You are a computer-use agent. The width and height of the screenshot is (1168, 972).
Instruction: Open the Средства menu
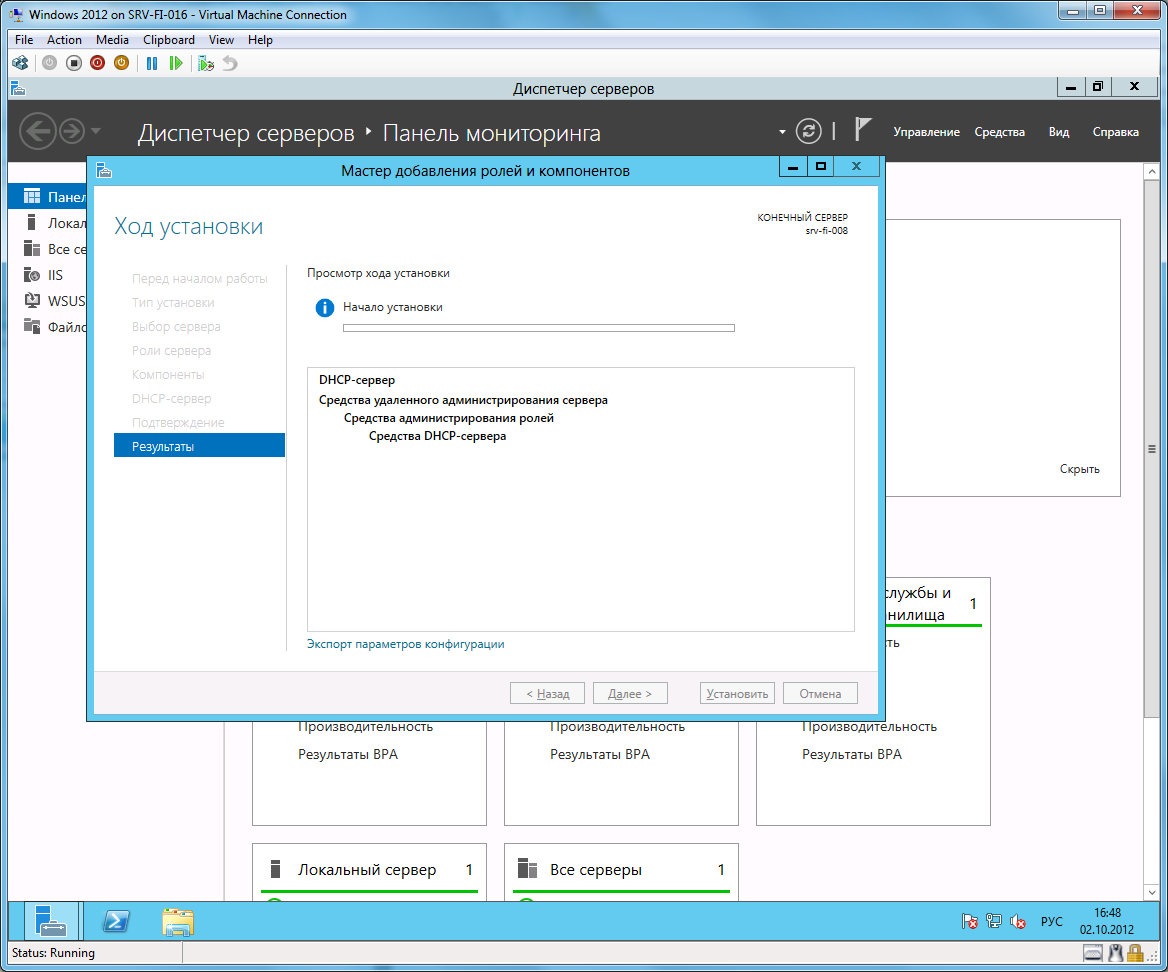[x=999, y=132]
